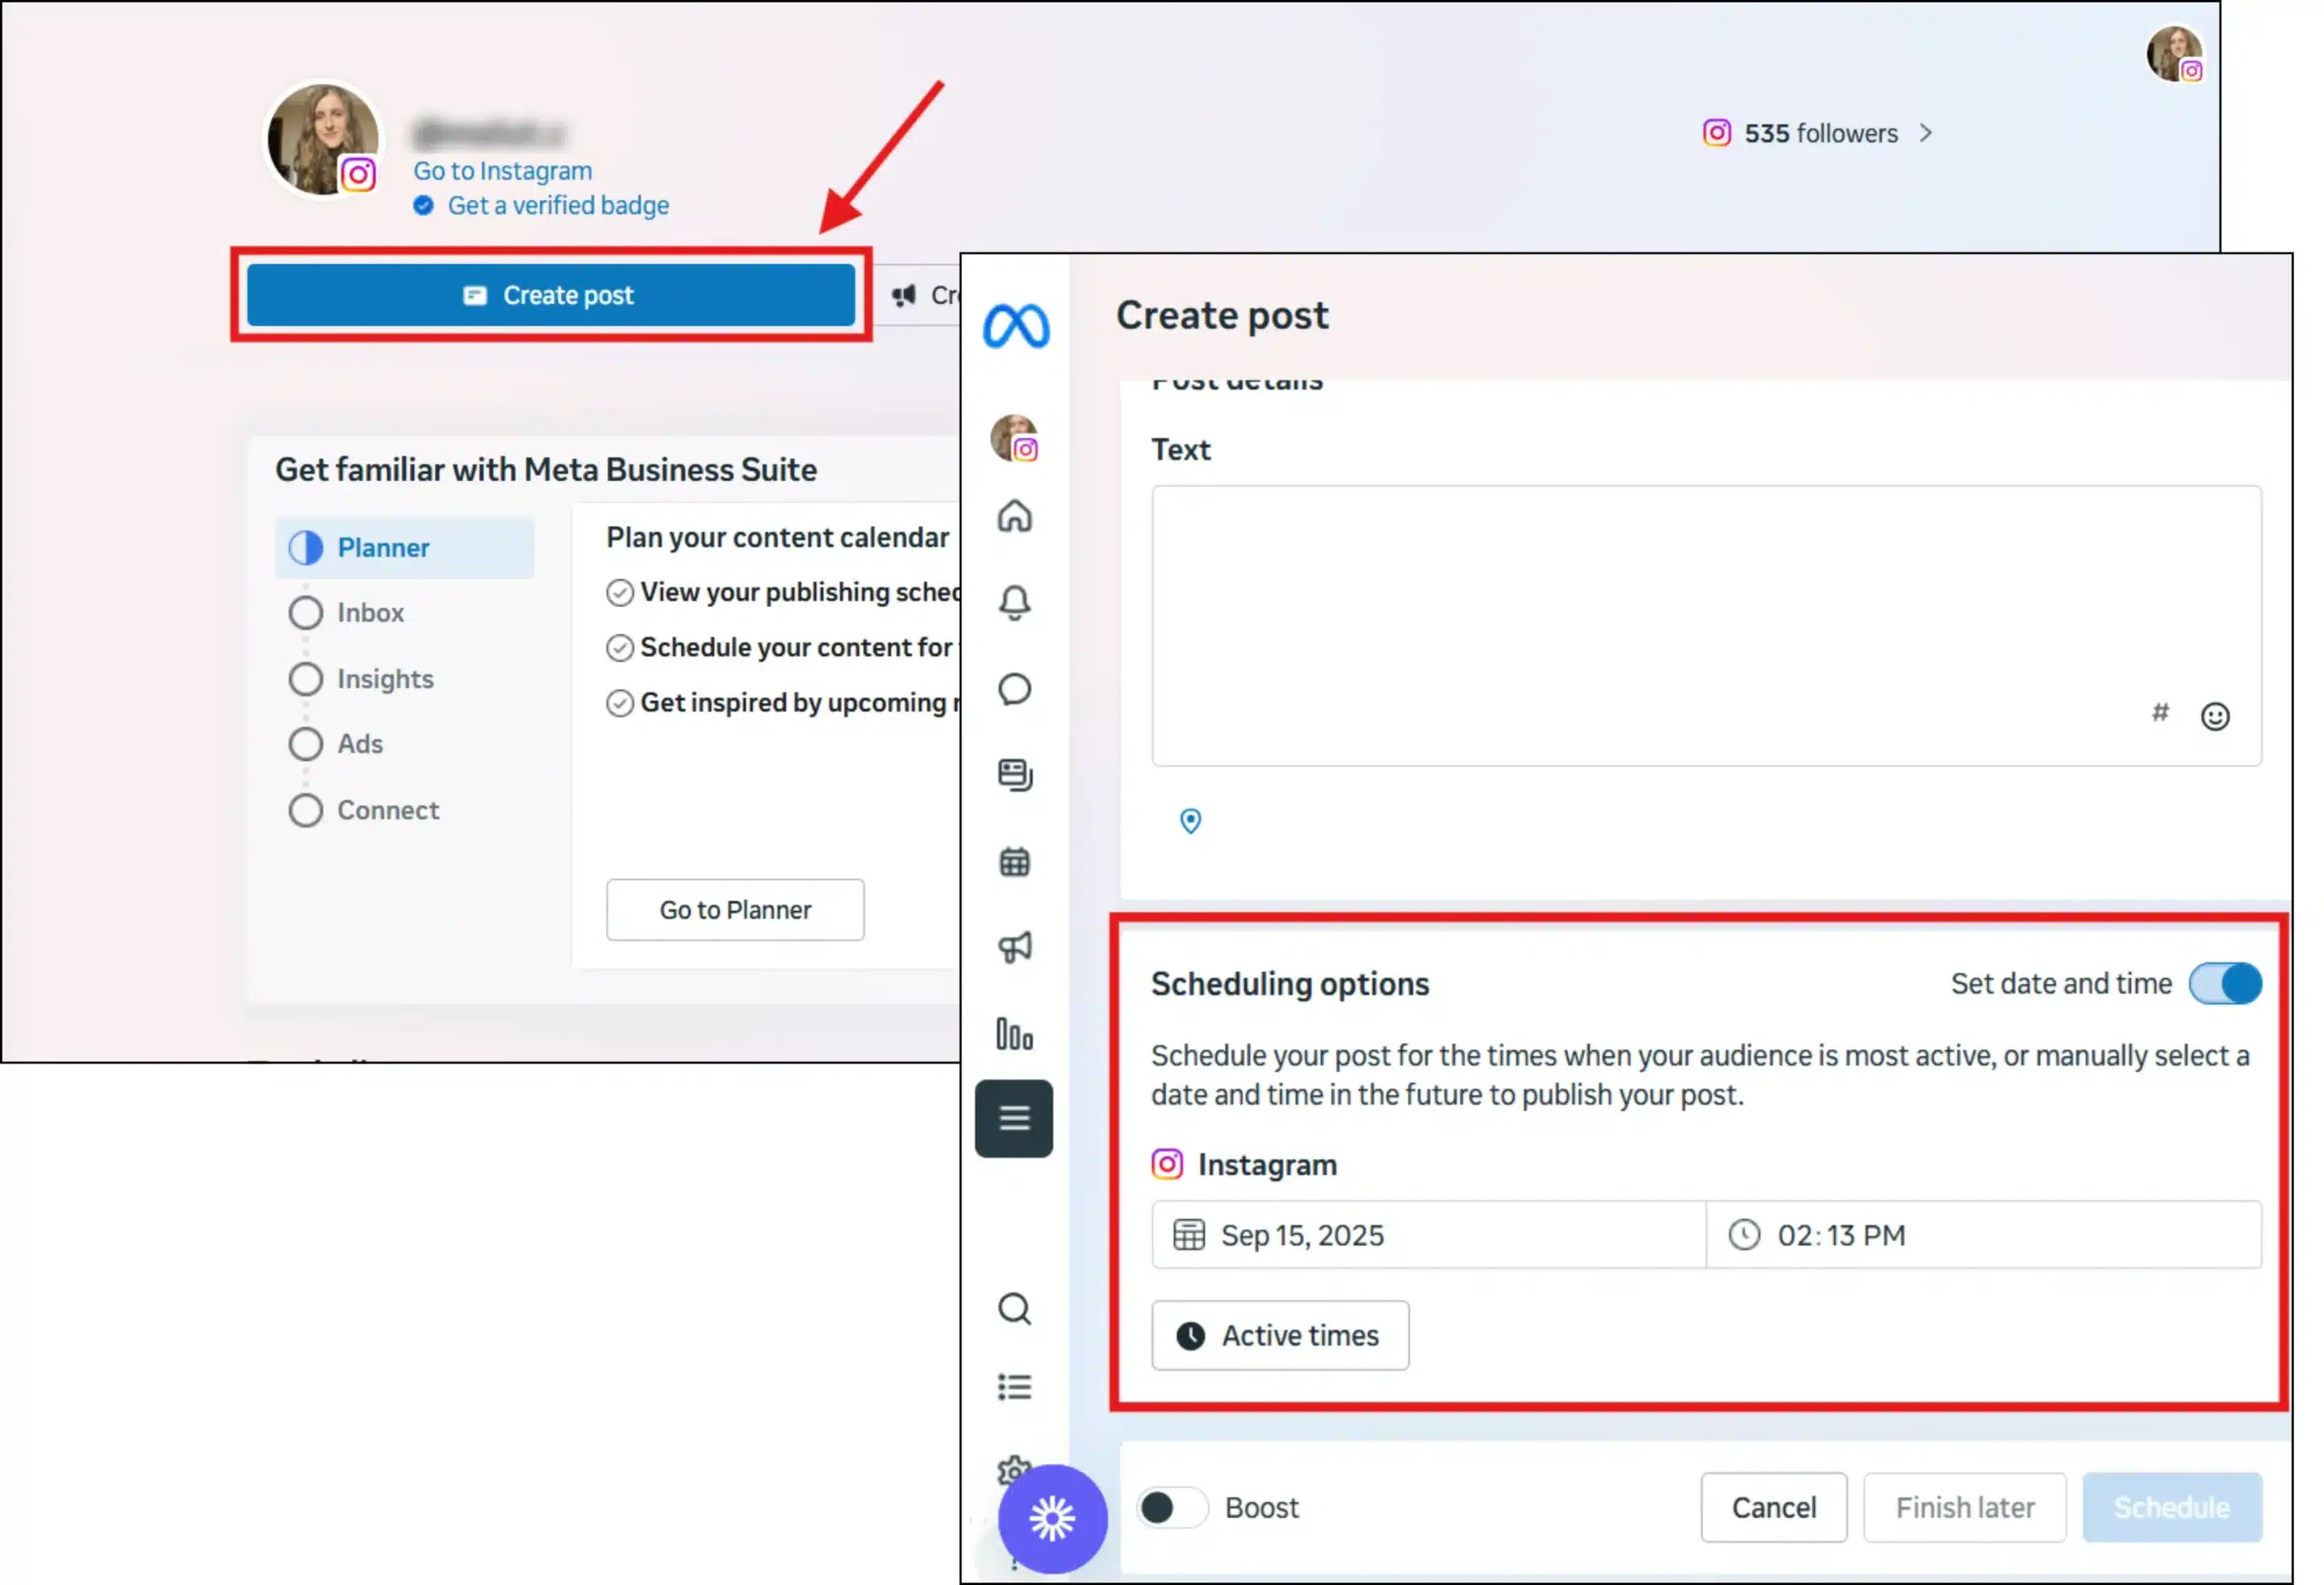2324x1585 pixels.
Task: Click the Scheduling options heading
Action: click(1290, 984)
